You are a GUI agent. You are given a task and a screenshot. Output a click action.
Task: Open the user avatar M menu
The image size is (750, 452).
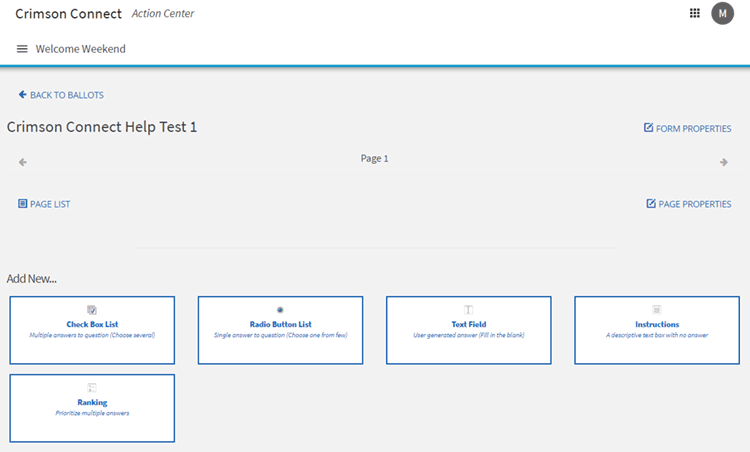722,13
